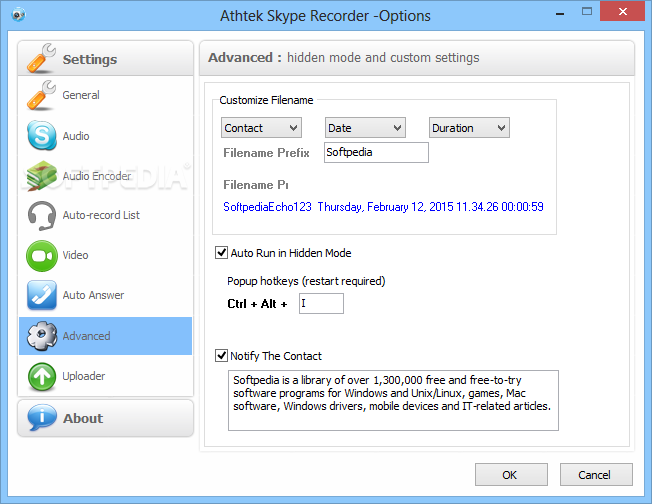This screenshot has width=652, height=504.
Task: Click the gear Advanced icon
Action: 42,336
